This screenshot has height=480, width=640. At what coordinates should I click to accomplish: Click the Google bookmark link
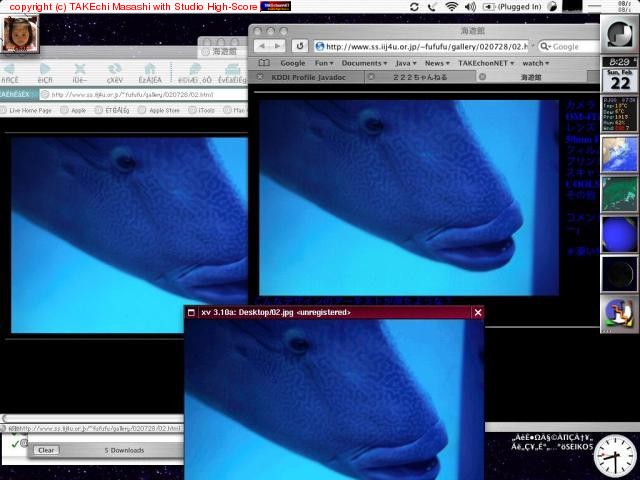(292, 63)
